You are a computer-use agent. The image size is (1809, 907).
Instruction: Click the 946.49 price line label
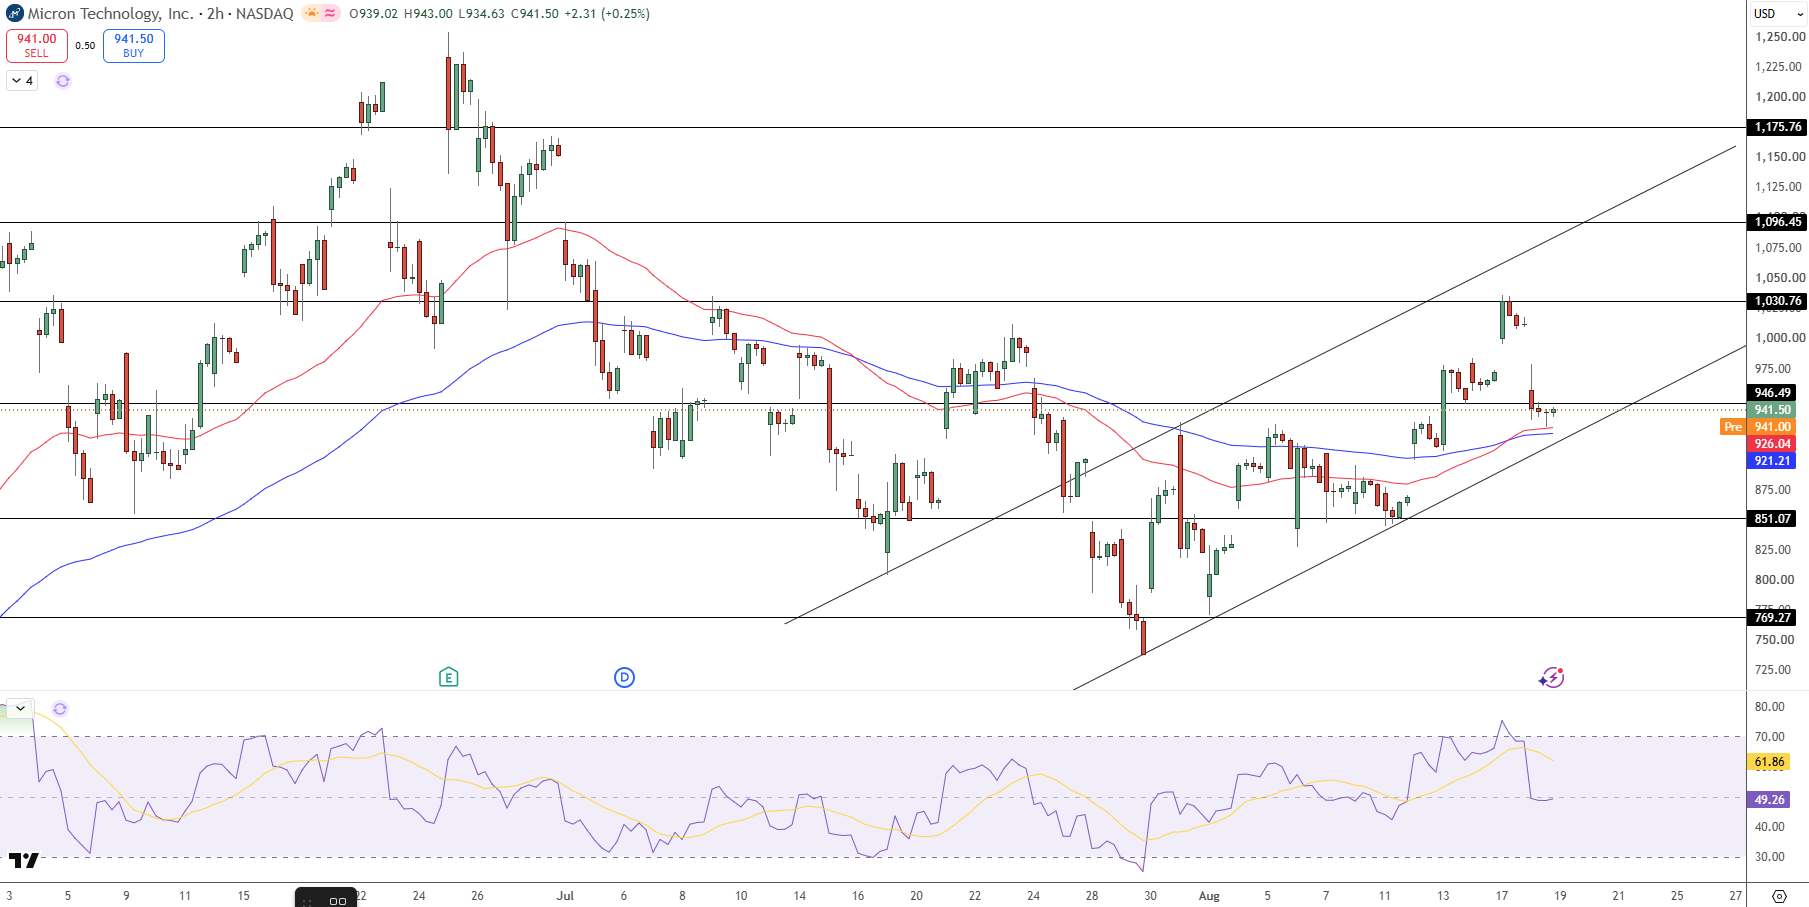pos(1772,393)
